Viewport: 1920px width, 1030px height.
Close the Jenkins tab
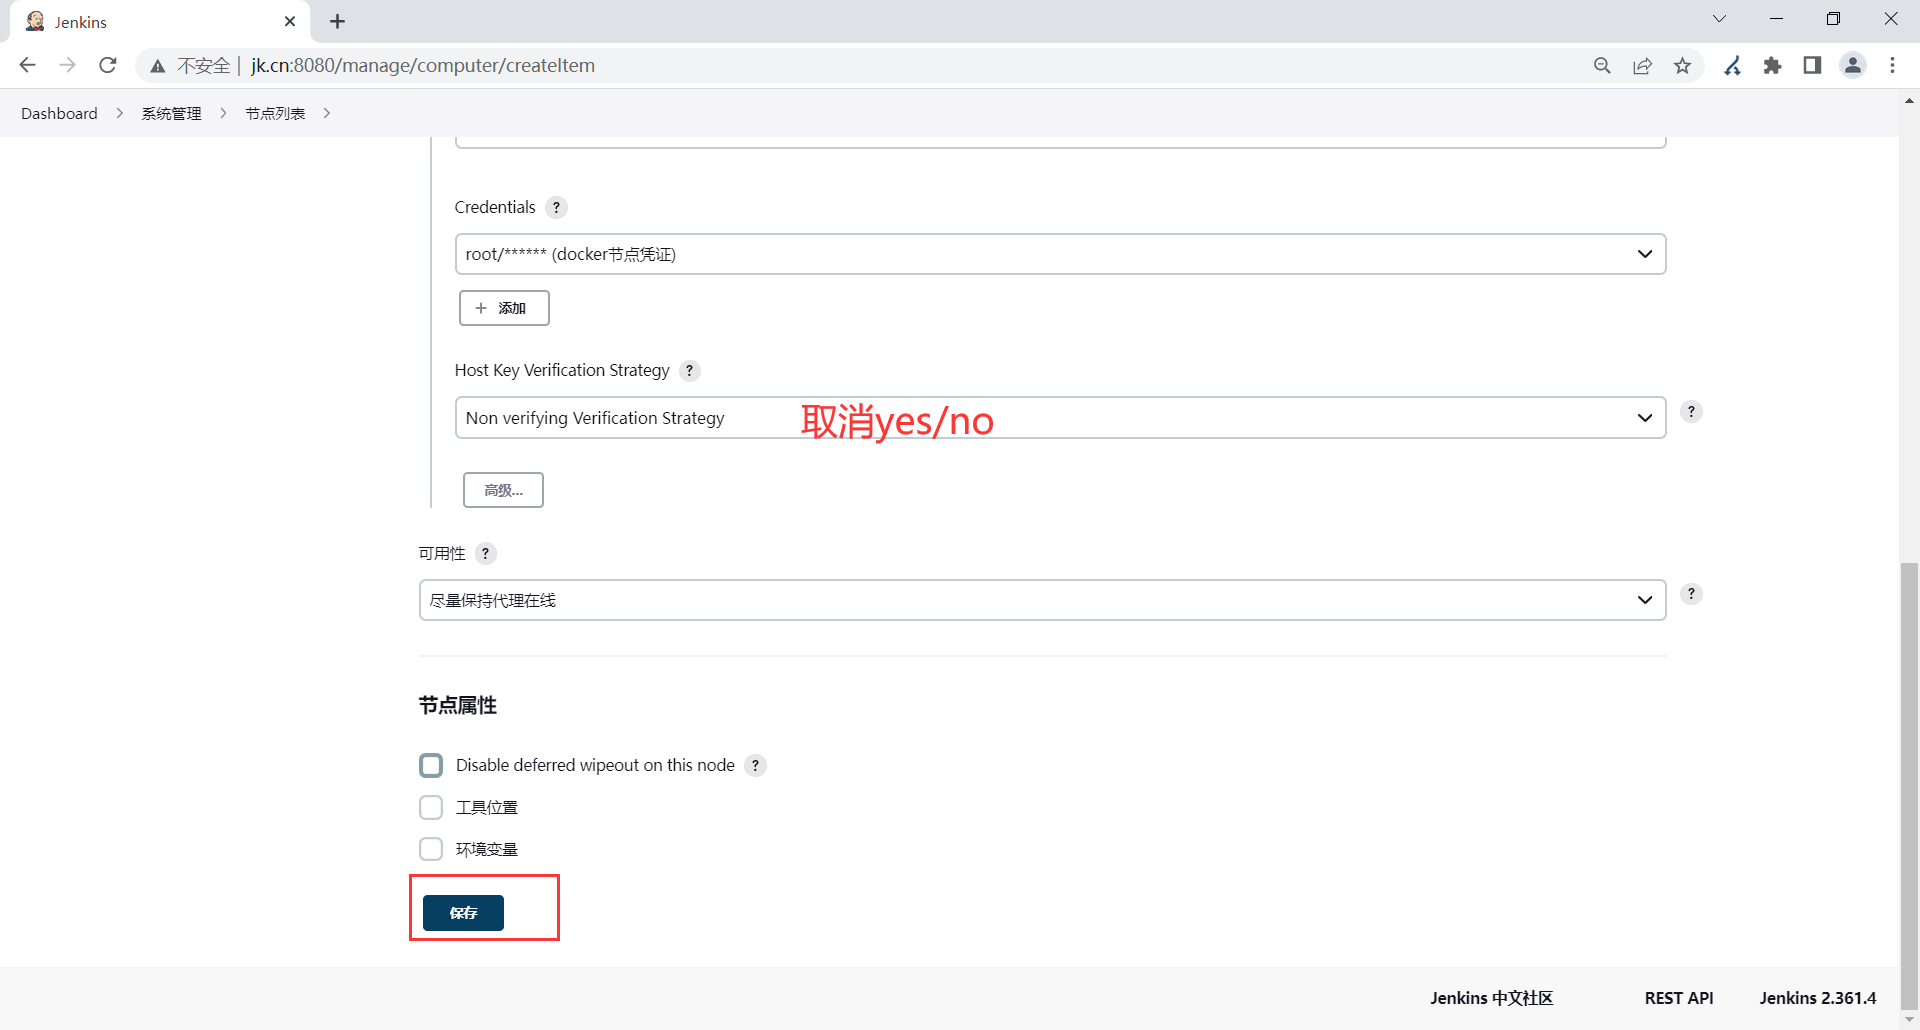pos(290,21)
